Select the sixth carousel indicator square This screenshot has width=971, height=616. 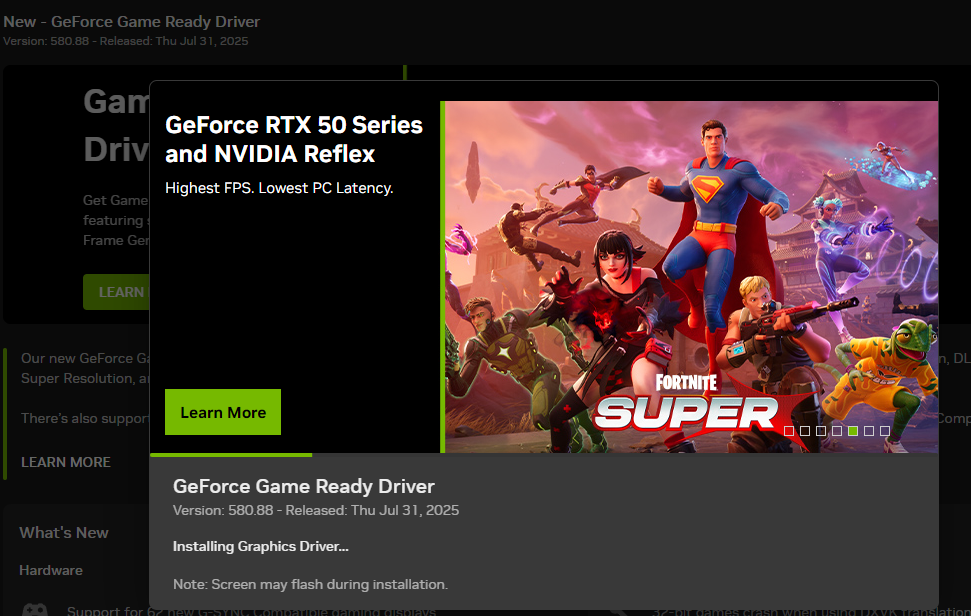869,431
